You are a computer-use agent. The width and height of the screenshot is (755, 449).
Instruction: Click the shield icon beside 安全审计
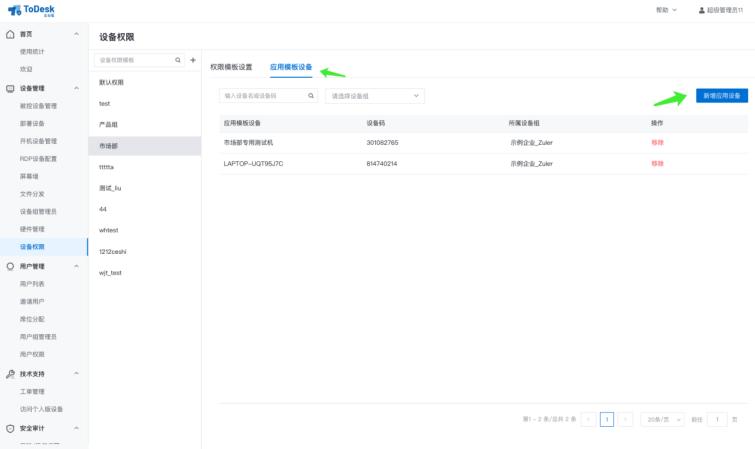(x=10, y=428)
